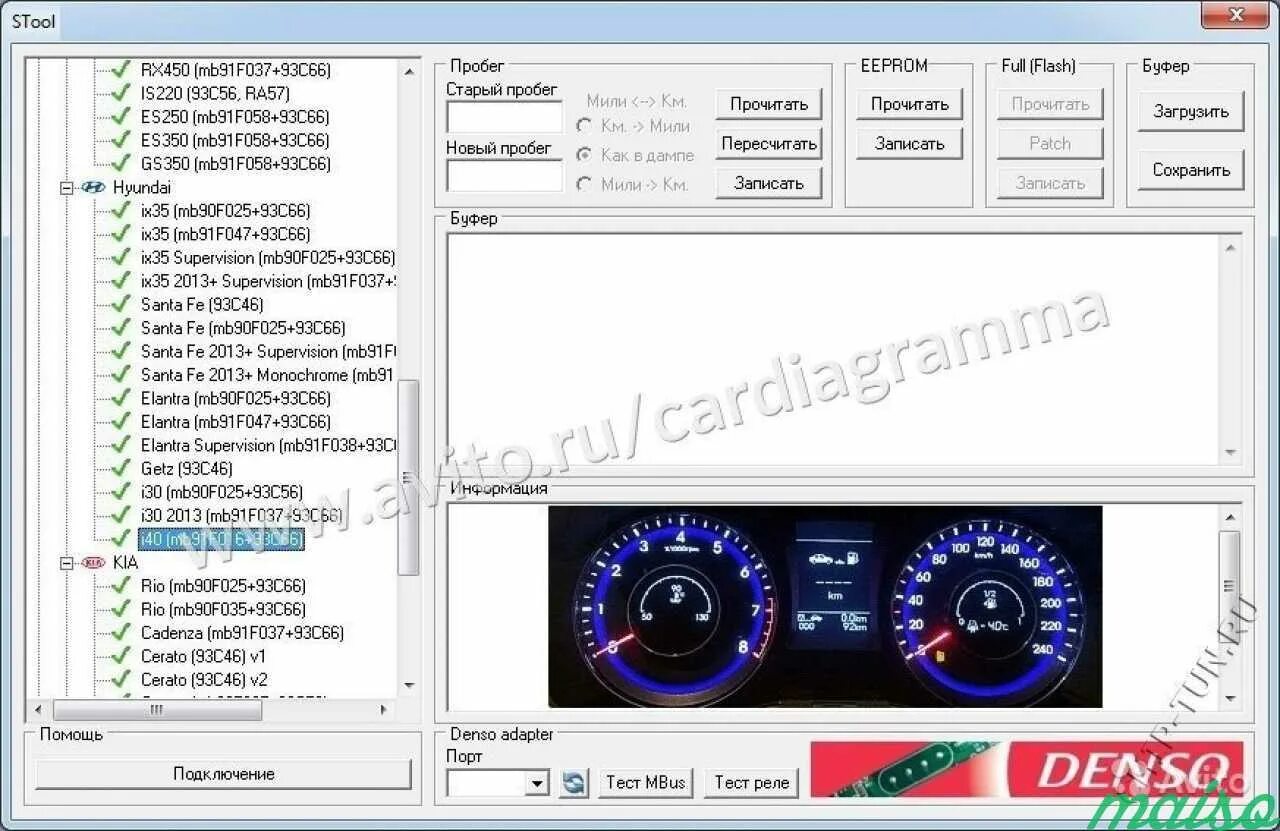The image size is (1280, 831).
Task: Click Записать in the EEPROM group
Action: [x=909, y=143]
